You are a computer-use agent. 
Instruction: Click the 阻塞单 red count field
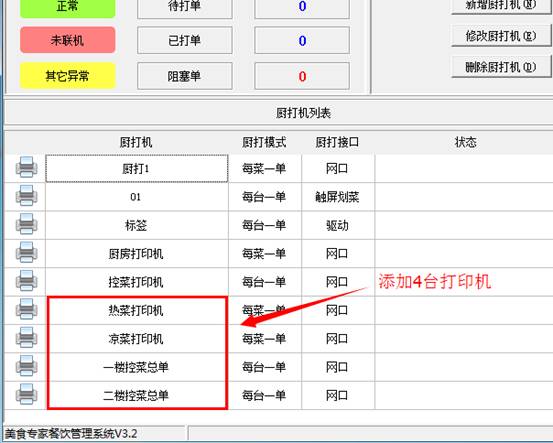302,76
